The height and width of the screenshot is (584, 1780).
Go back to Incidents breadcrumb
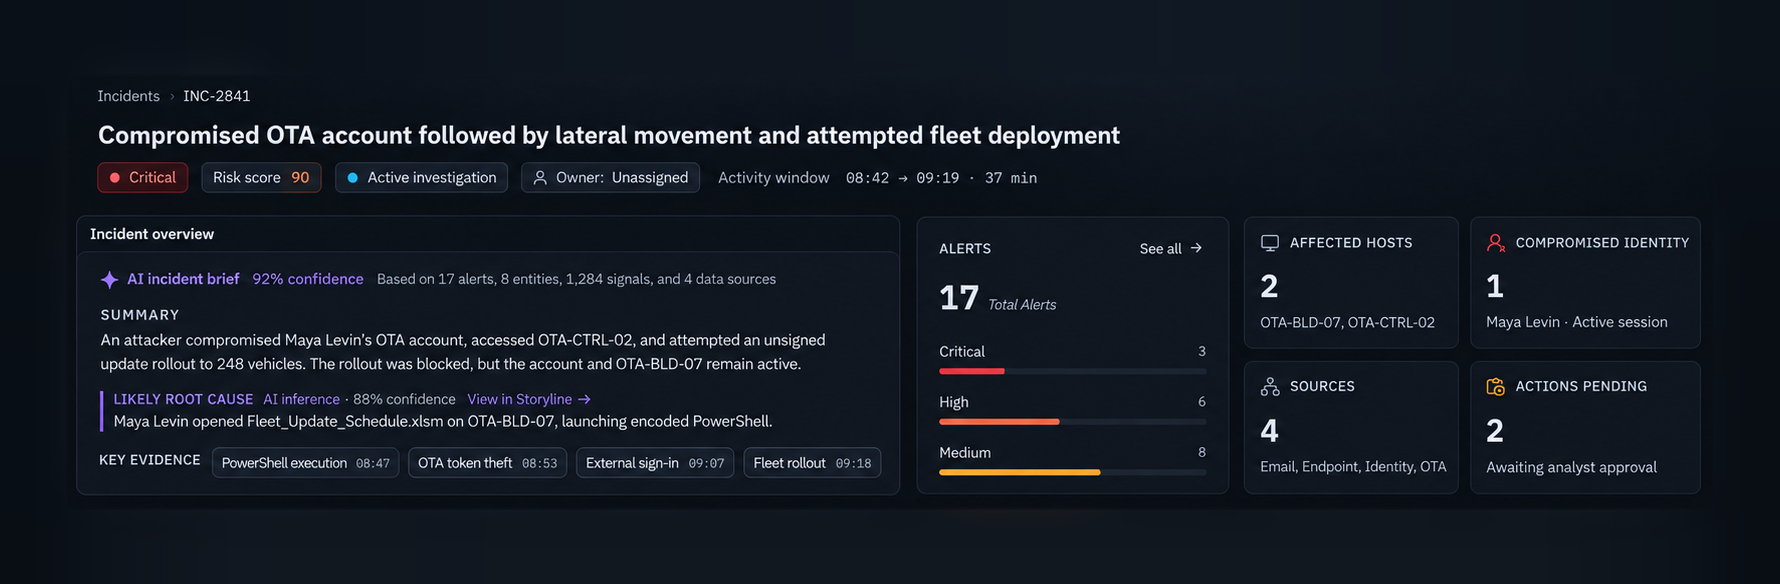click(x=128, y=96)
